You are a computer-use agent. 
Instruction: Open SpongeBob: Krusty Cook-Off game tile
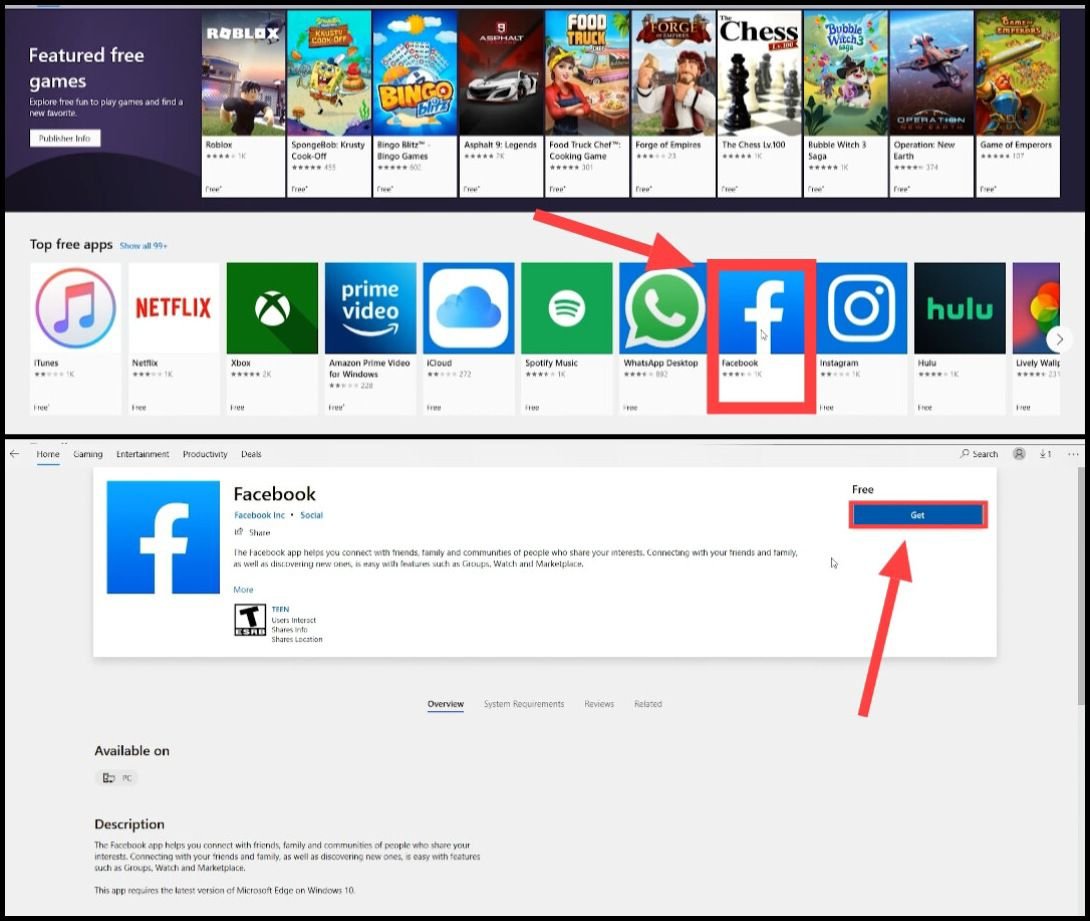pyautogui.click(x=329, y=104)
